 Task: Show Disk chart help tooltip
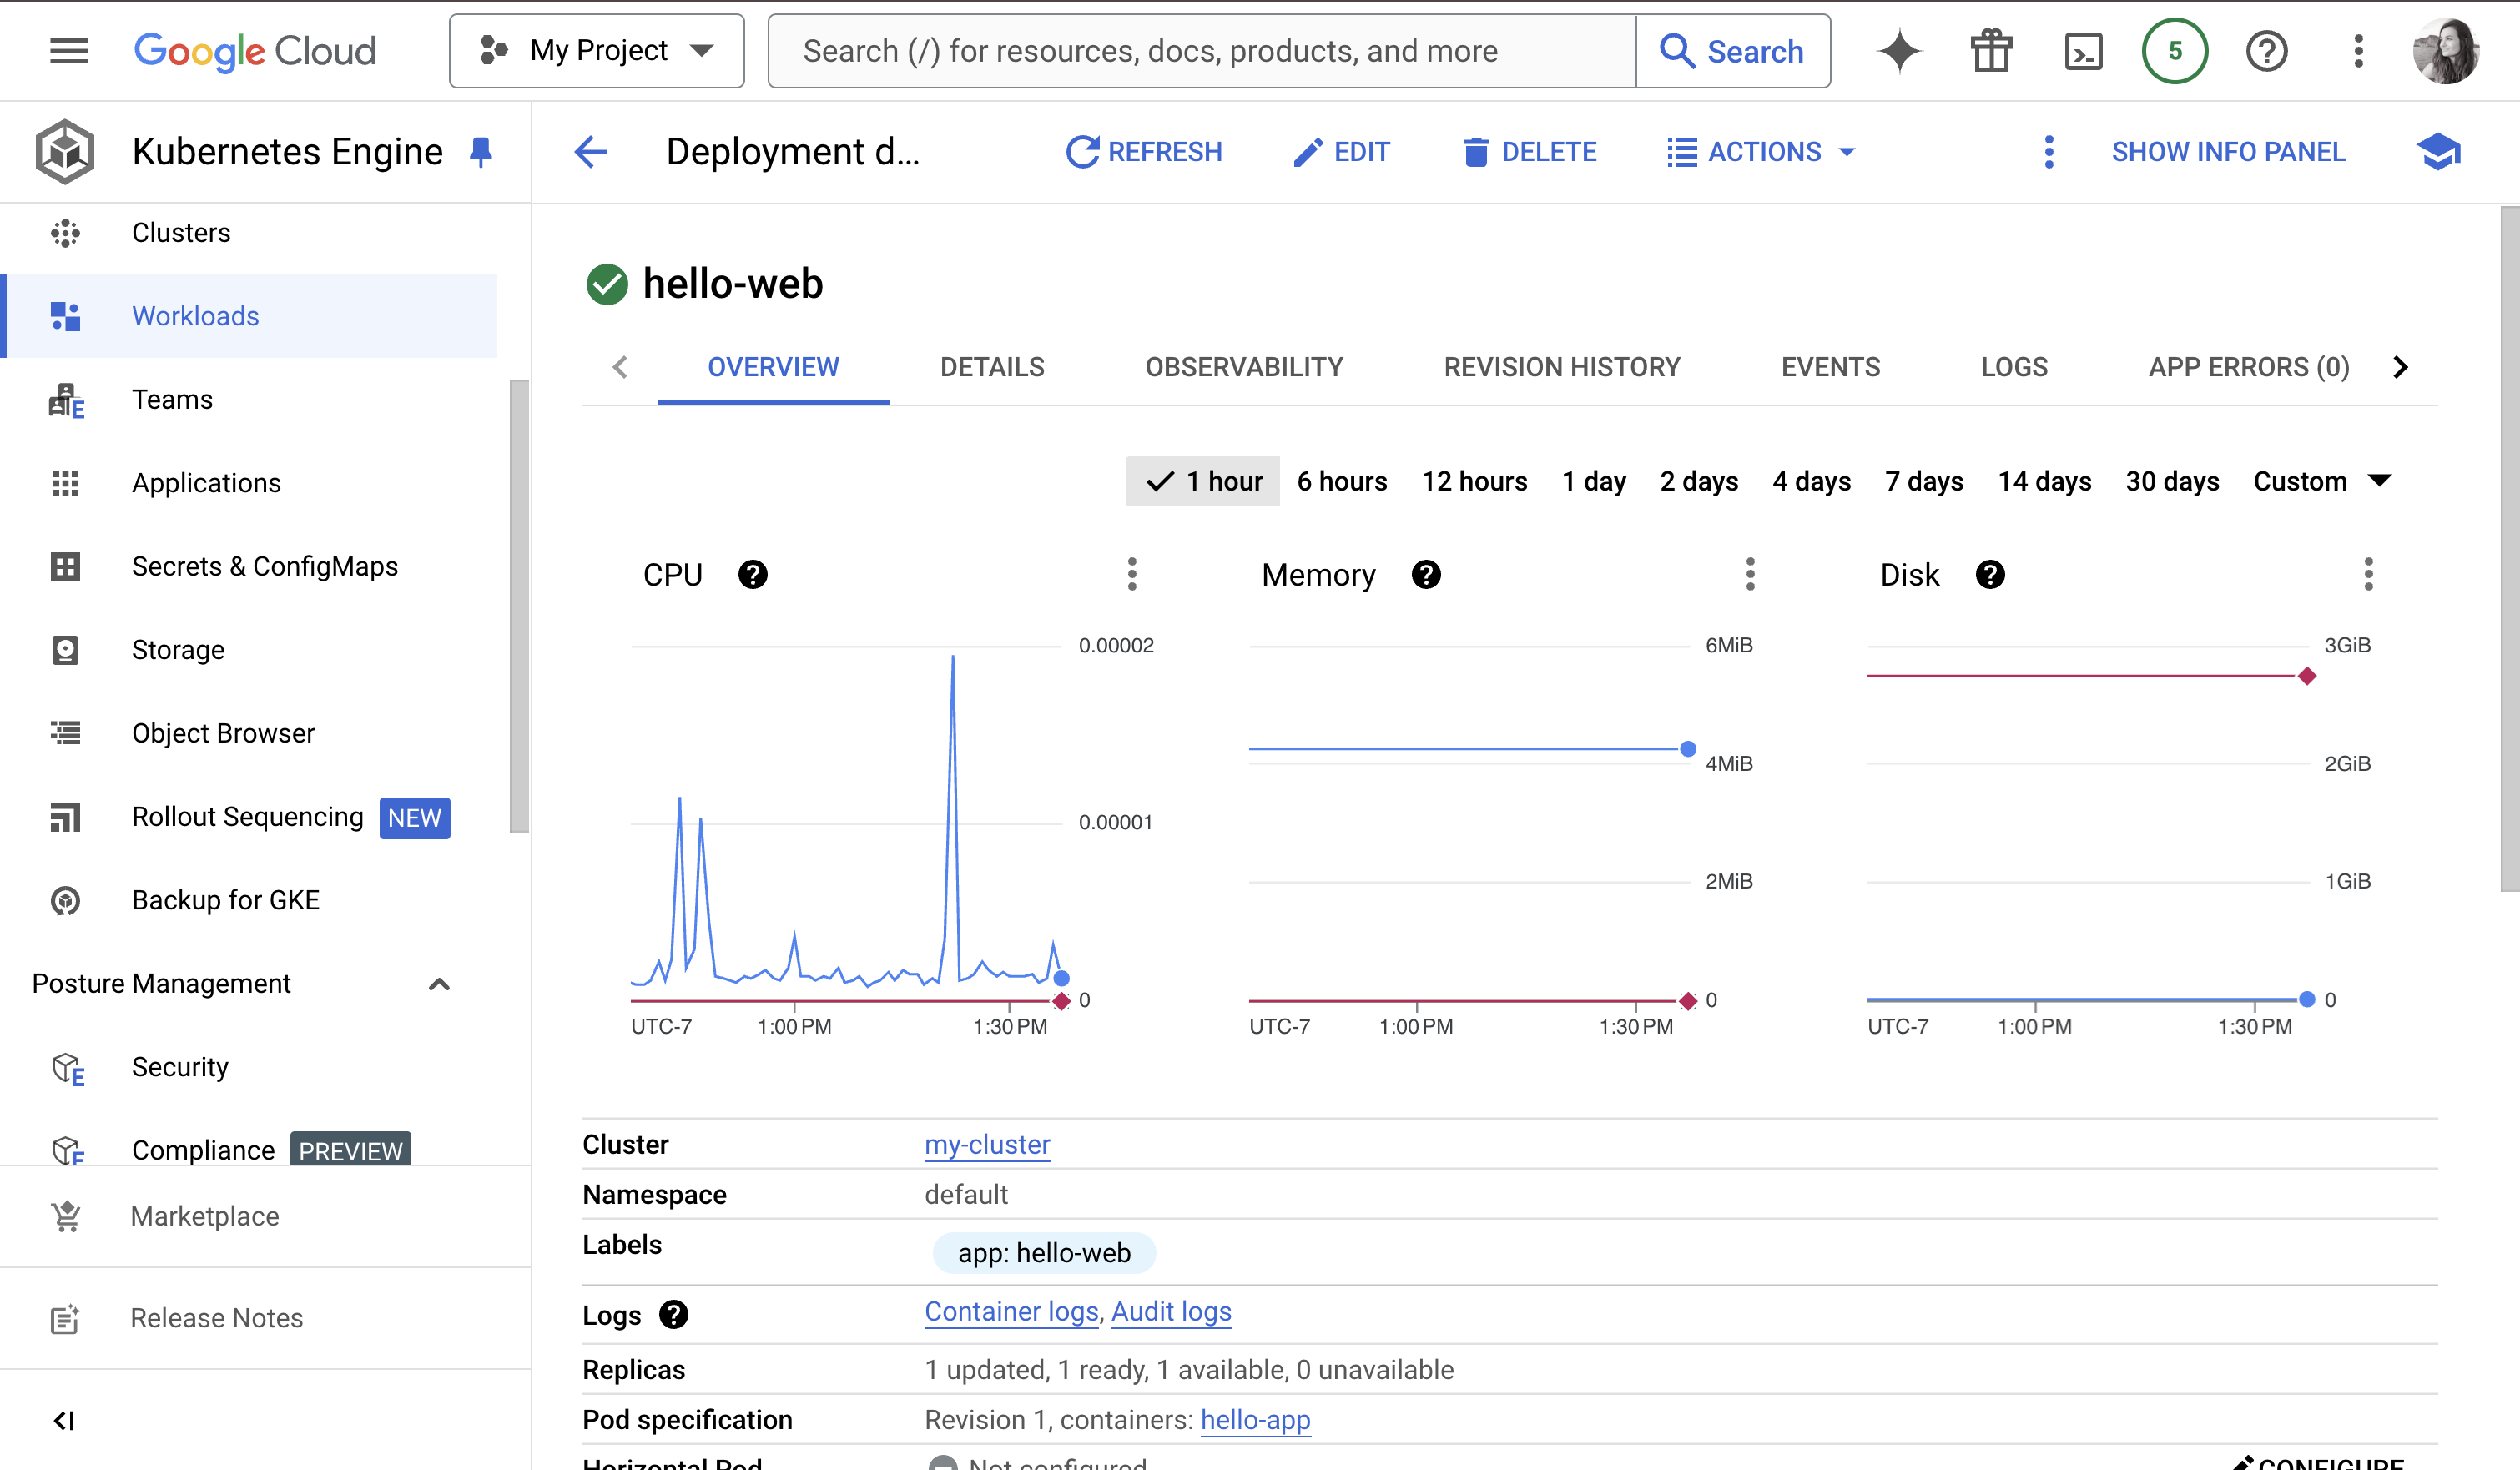coord(1990,575)
